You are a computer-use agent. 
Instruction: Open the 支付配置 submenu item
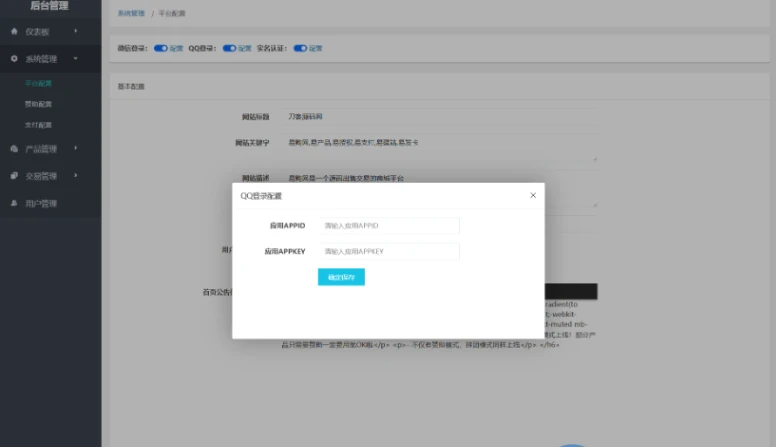tap(39, 125)
